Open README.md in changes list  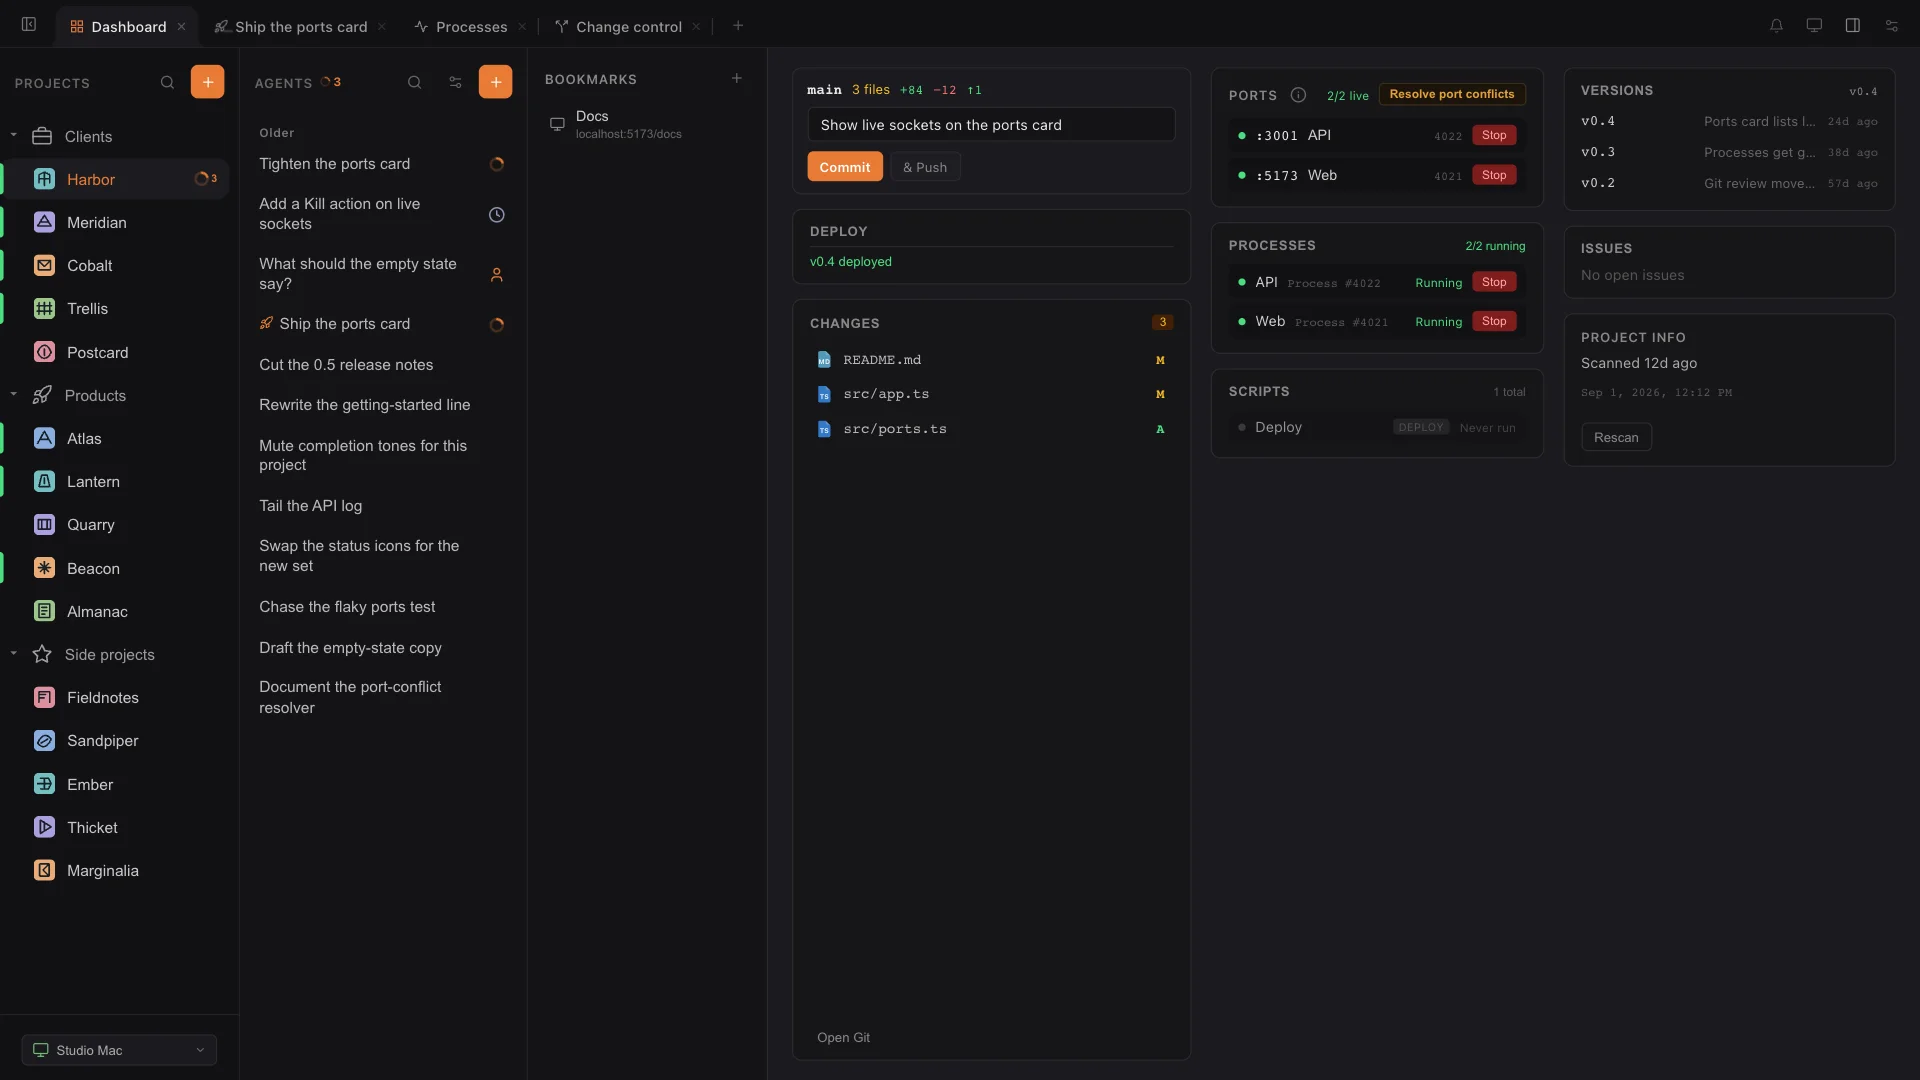[x=991, y=360]
